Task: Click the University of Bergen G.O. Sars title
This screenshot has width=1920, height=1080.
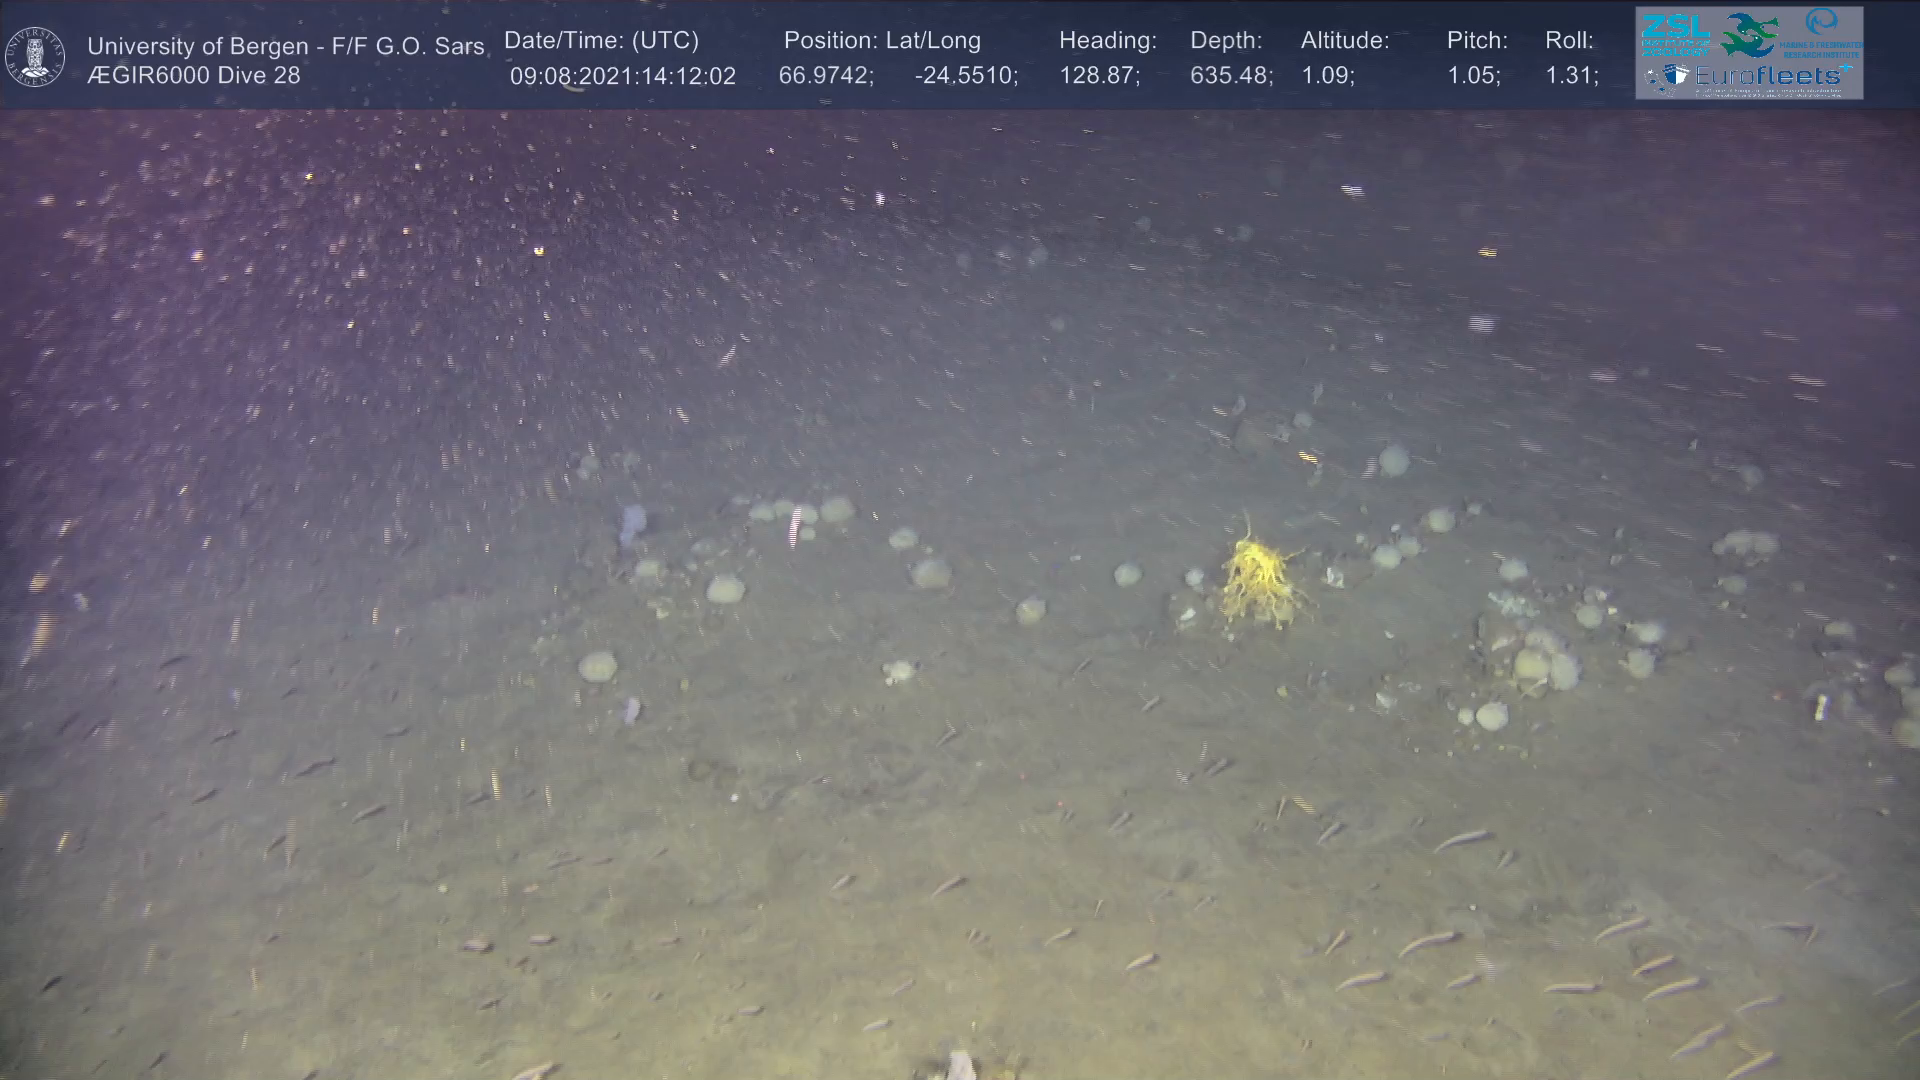Action: coord(286,46)
